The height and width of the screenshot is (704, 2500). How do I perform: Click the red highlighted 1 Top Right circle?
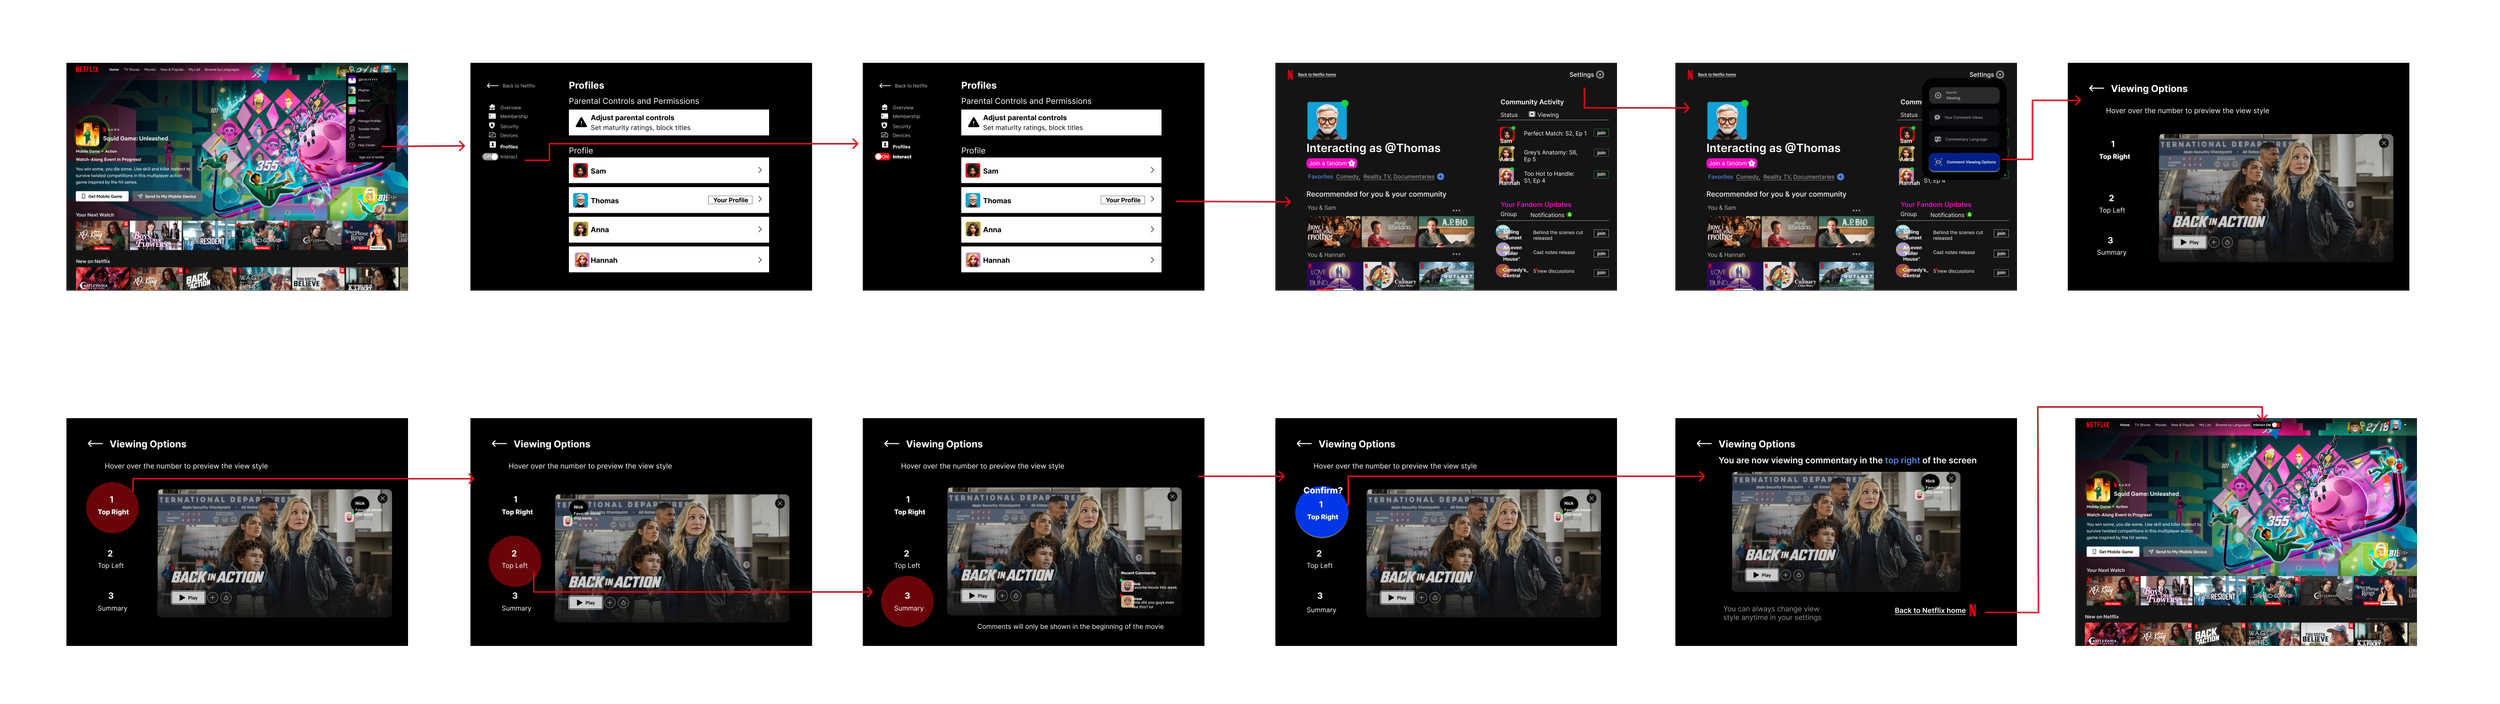(x=113, y=506)
